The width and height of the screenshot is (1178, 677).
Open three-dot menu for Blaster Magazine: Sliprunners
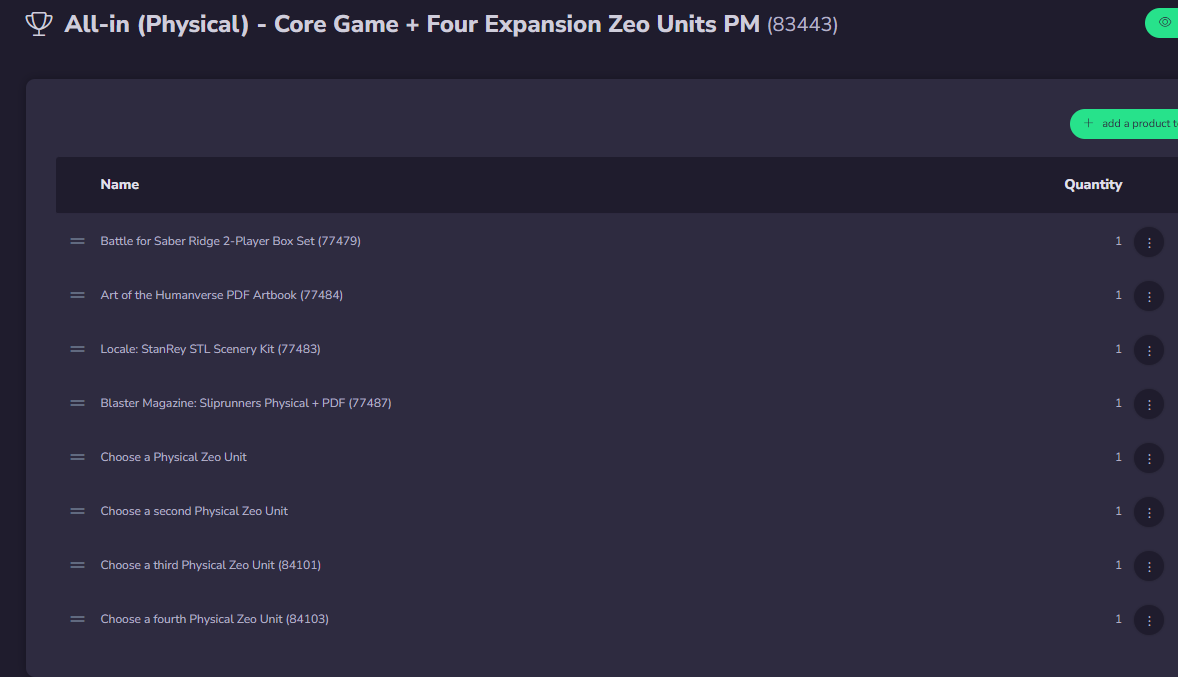click(x=1149, y=404)
